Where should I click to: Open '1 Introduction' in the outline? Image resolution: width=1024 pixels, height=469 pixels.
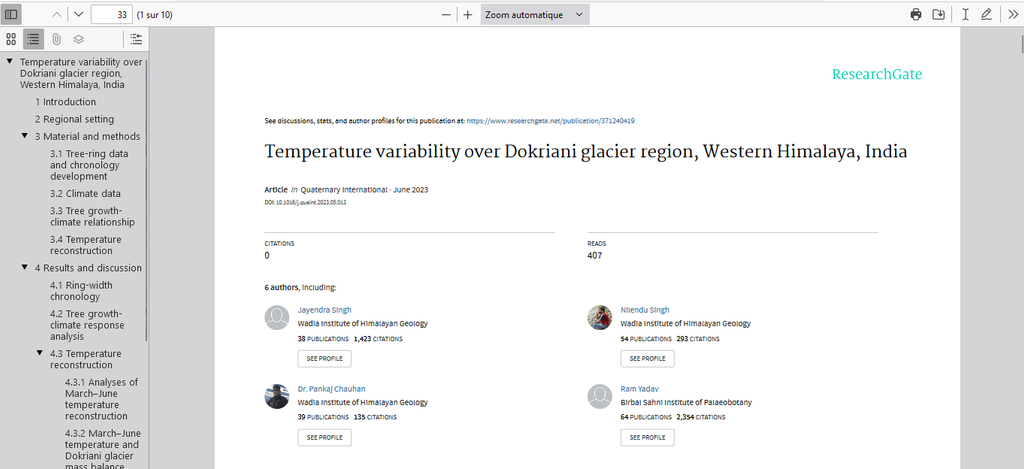point(69,102)
